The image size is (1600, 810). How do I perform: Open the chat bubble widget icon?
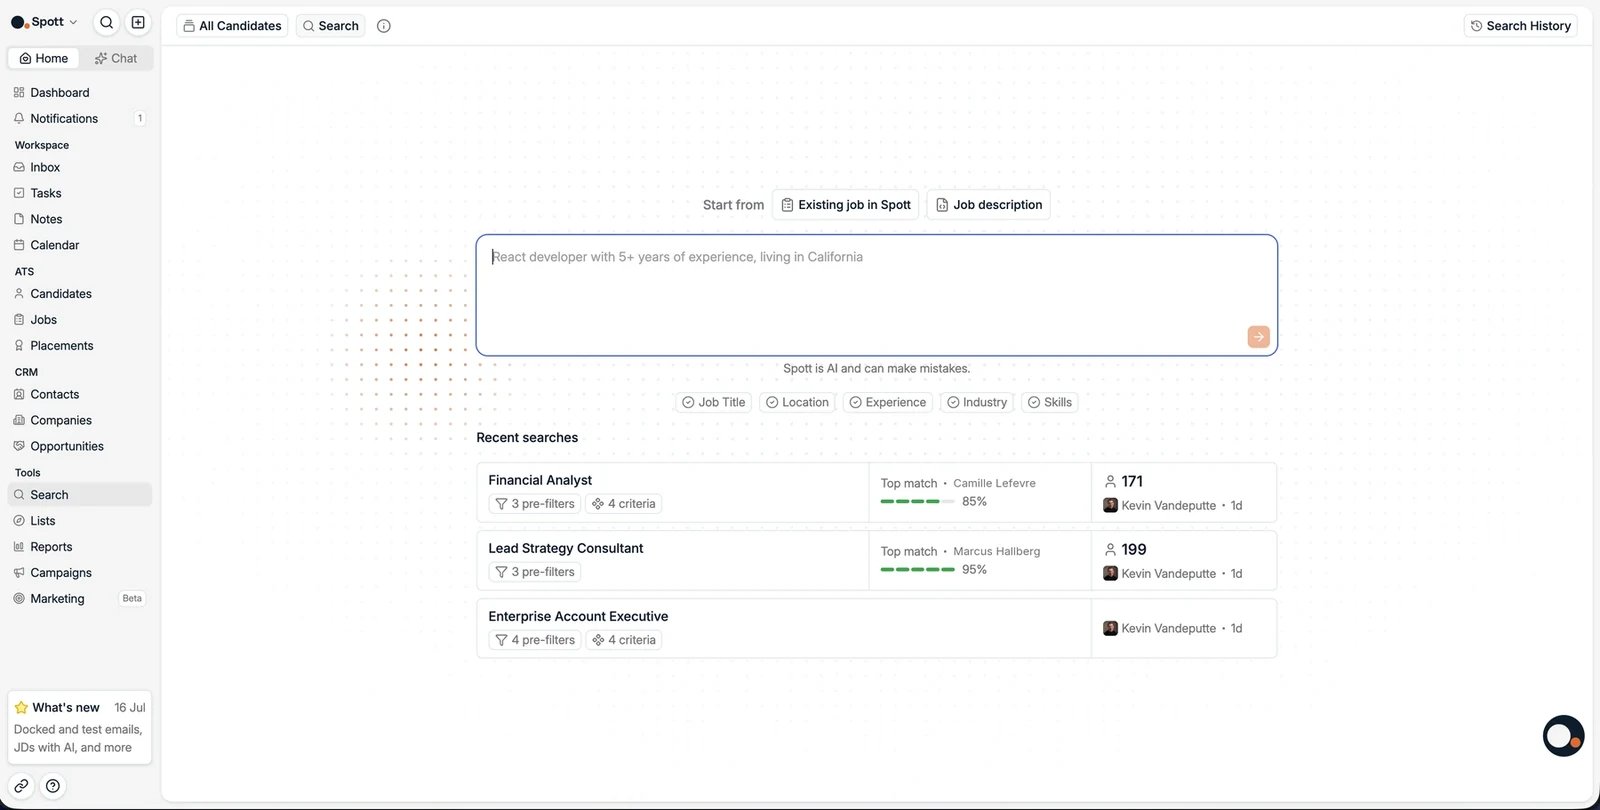click(1563, 736)
